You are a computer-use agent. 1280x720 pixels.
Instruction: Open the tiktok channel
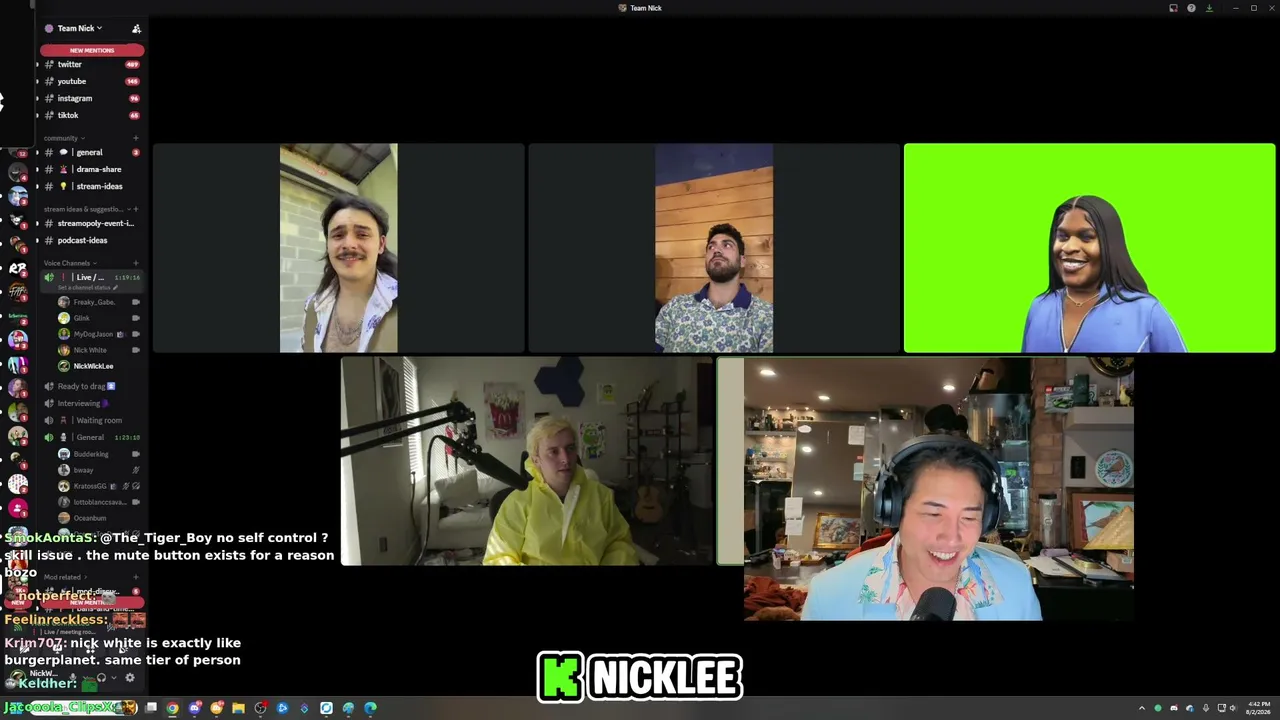[x=90, y=115]
